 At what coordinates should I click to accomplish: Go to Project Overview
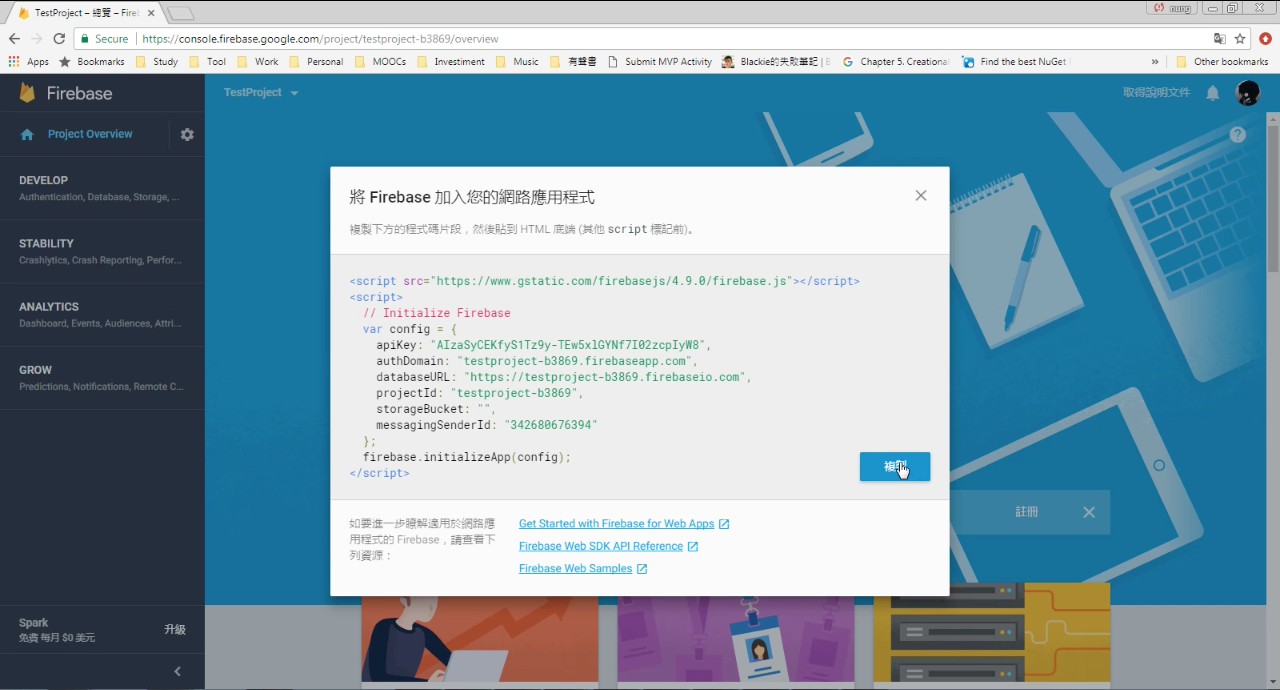90,134
